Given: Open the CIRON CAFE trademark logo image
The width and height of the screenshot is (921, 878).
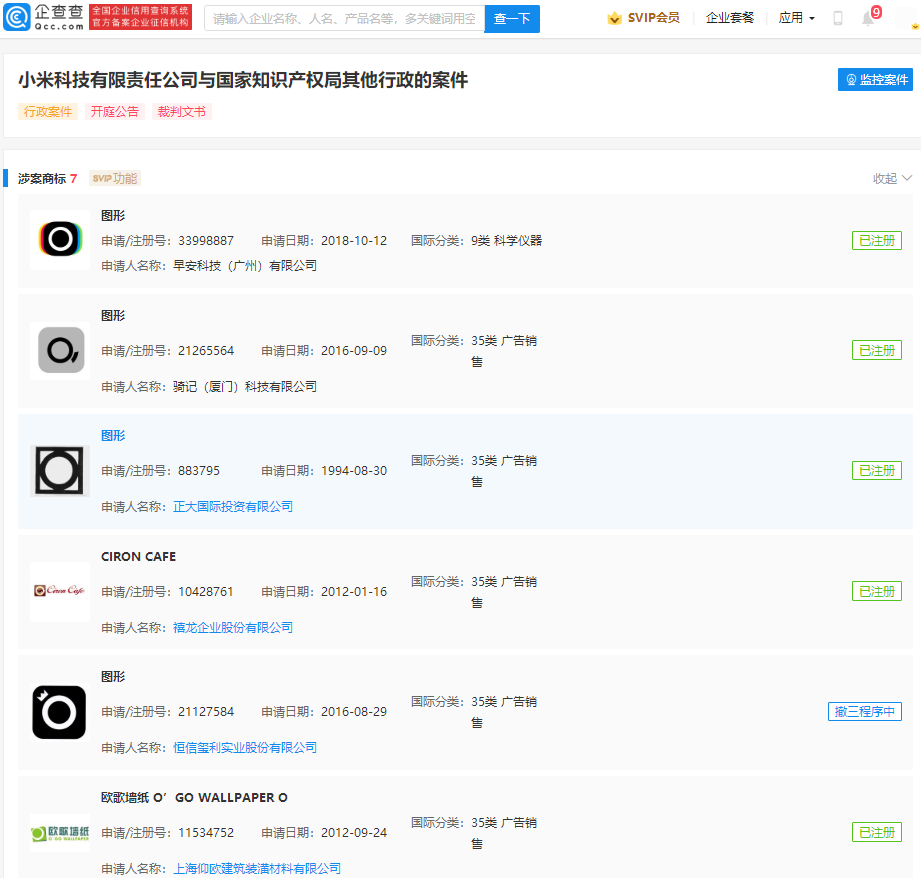Looking at the screenshot, I should [x=59, y=591].
